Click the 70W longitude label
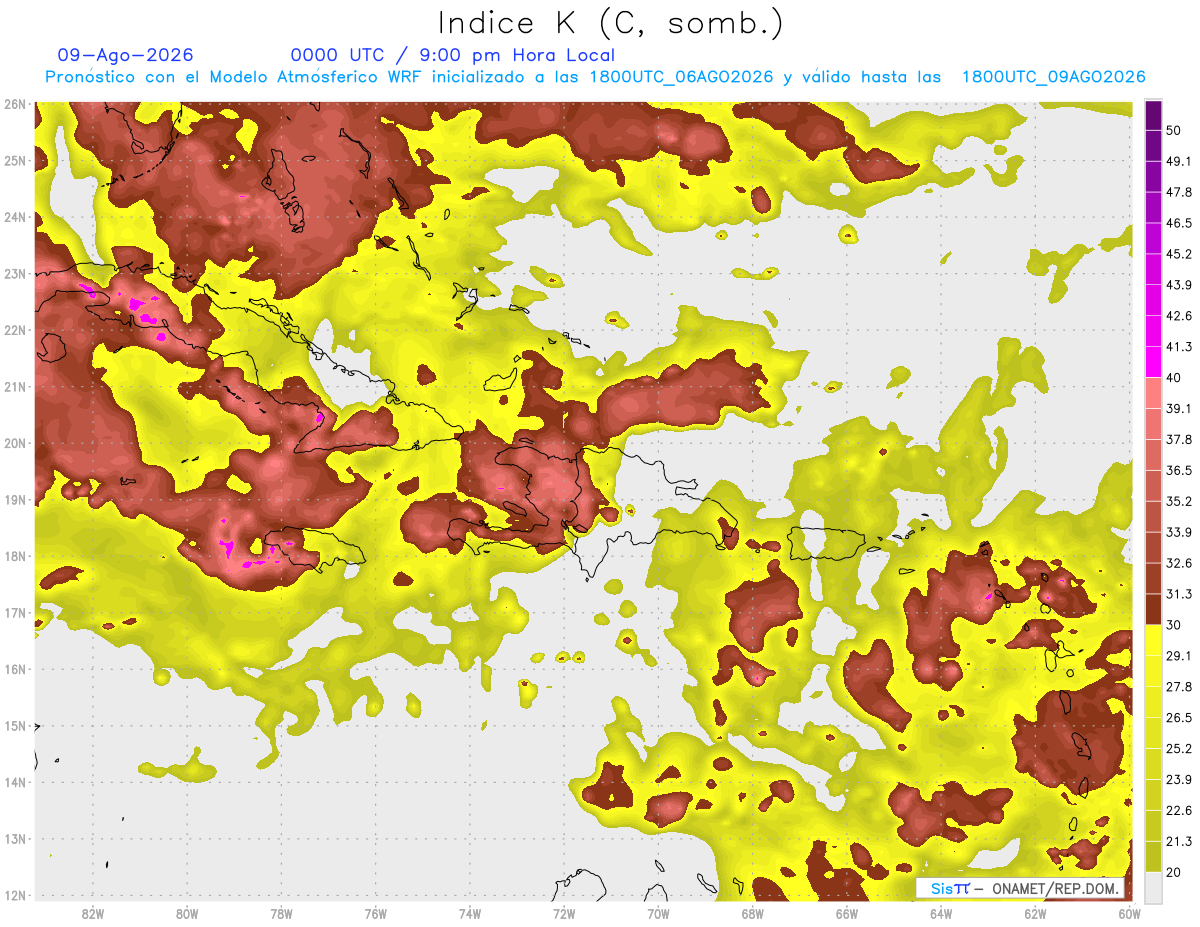Screen dimensions: 1200x927 point(658,914)
